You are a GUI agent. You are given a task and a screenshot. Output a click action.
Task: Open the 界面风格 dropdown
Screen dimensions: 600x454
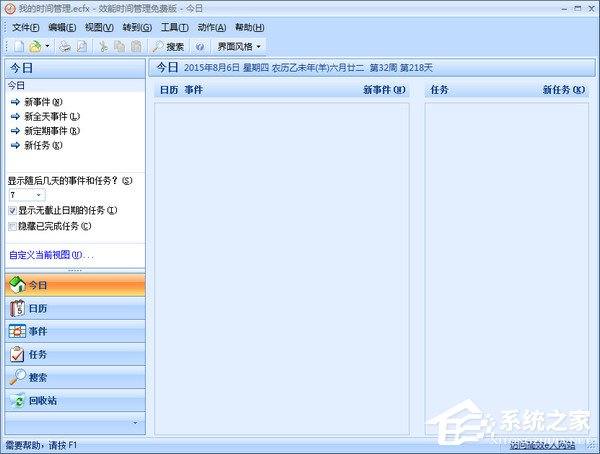coord(239,47)
